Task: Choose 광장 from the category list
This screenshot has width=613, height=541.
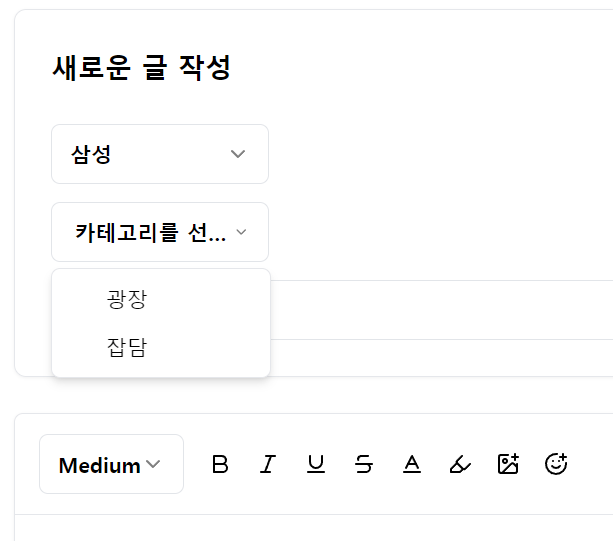Action: pos(127,299)
